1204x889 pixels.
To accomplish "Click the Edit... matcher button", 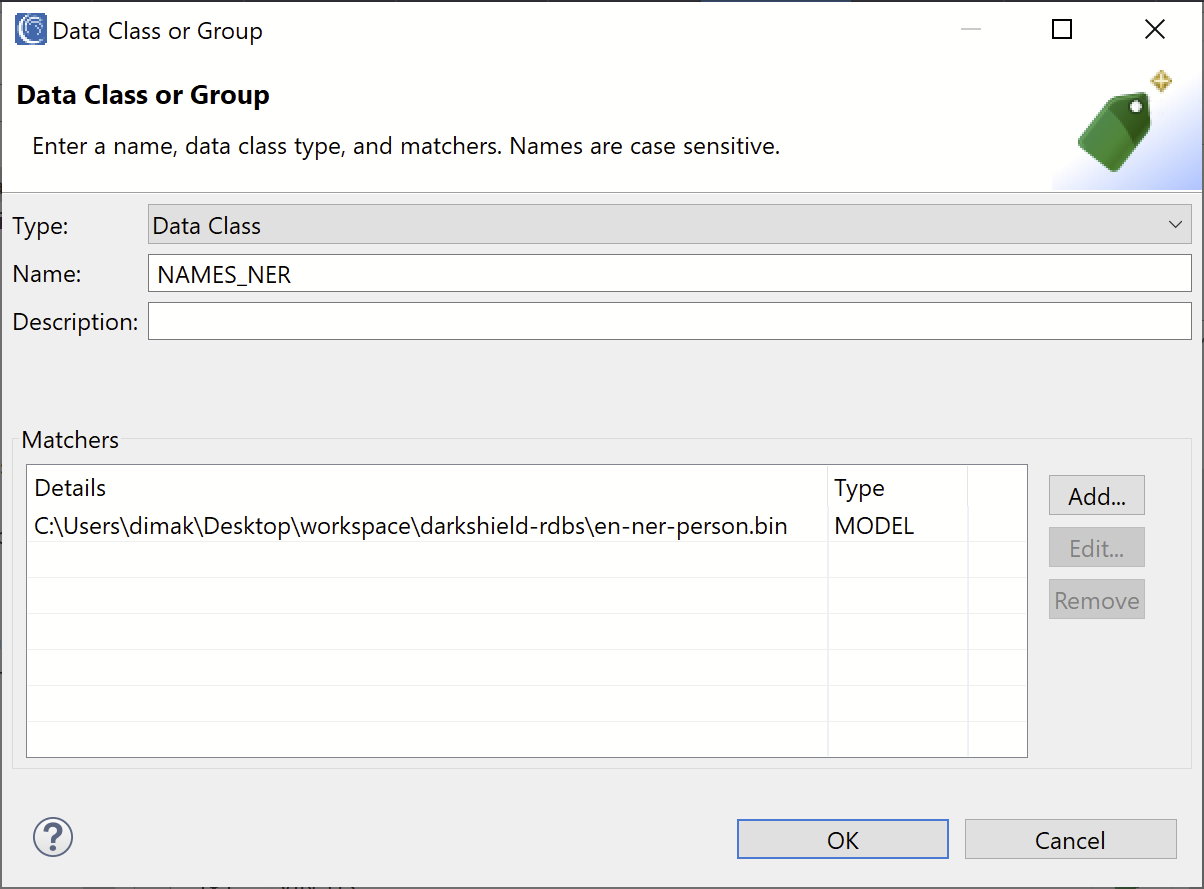I will click(x=1097, y=548).
